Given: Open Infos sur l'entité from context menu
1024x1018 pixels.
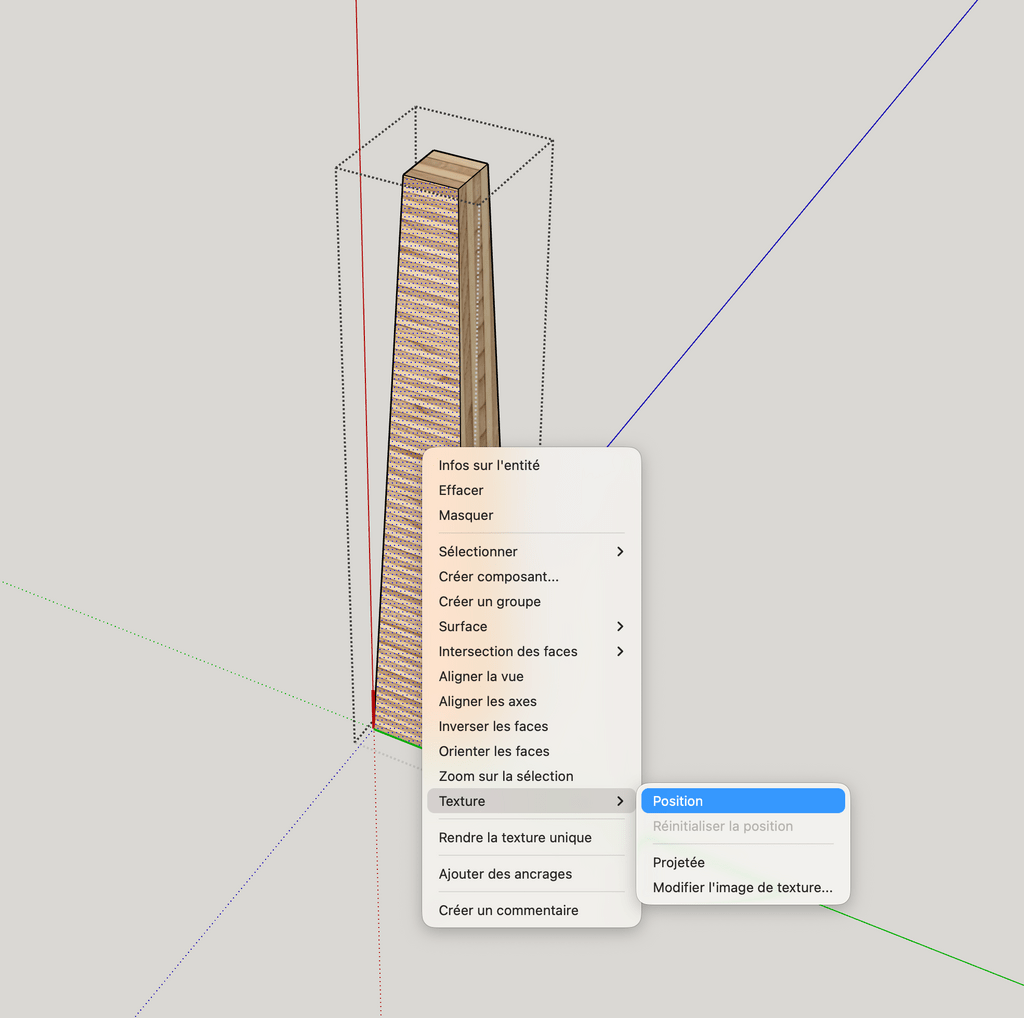Looking at the screenshot, I should tap(489, 465).
